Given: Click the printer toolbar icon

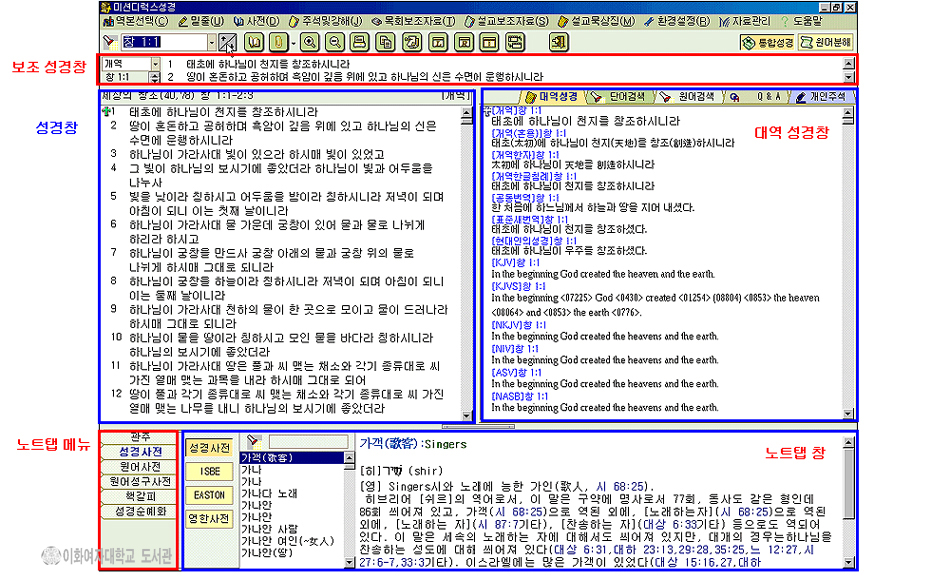Looking at the screenshot, I should [359, 42].
